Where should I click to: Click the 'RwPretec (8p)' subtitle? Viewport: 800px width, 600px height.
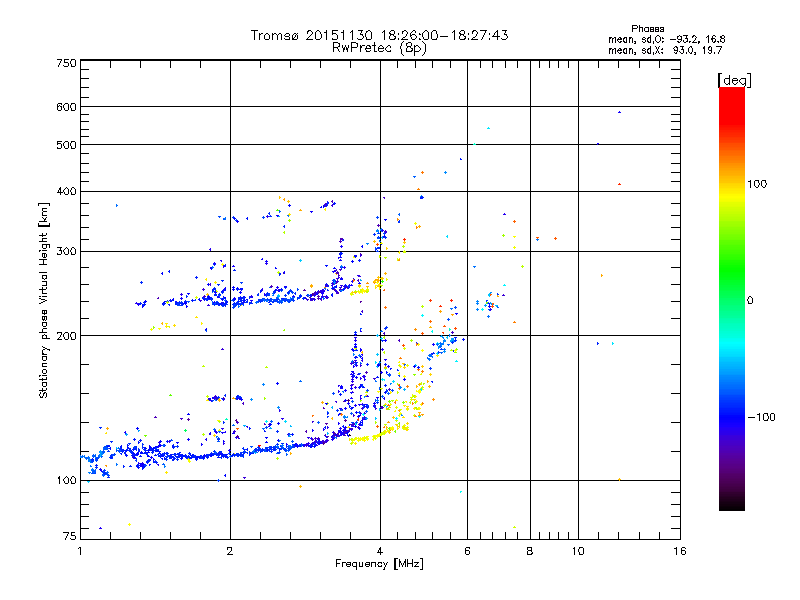tap(379, 48)
